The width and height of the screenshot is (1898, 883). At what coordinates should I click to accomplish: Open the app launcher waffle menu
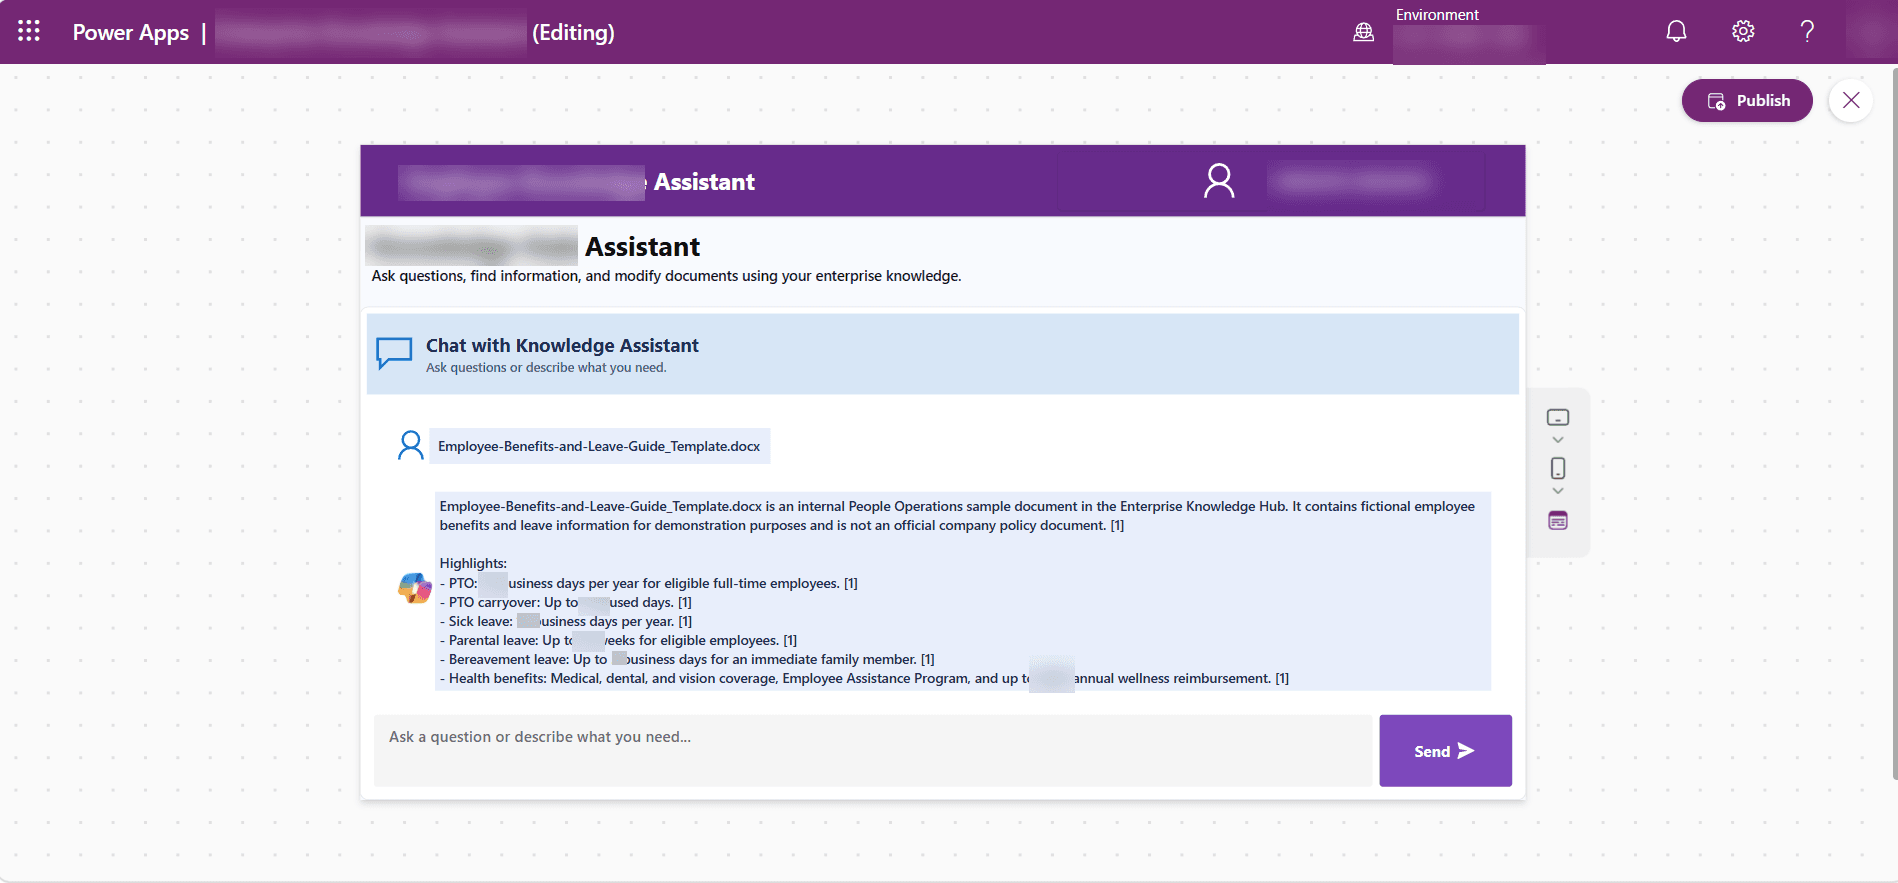point(29,31)
